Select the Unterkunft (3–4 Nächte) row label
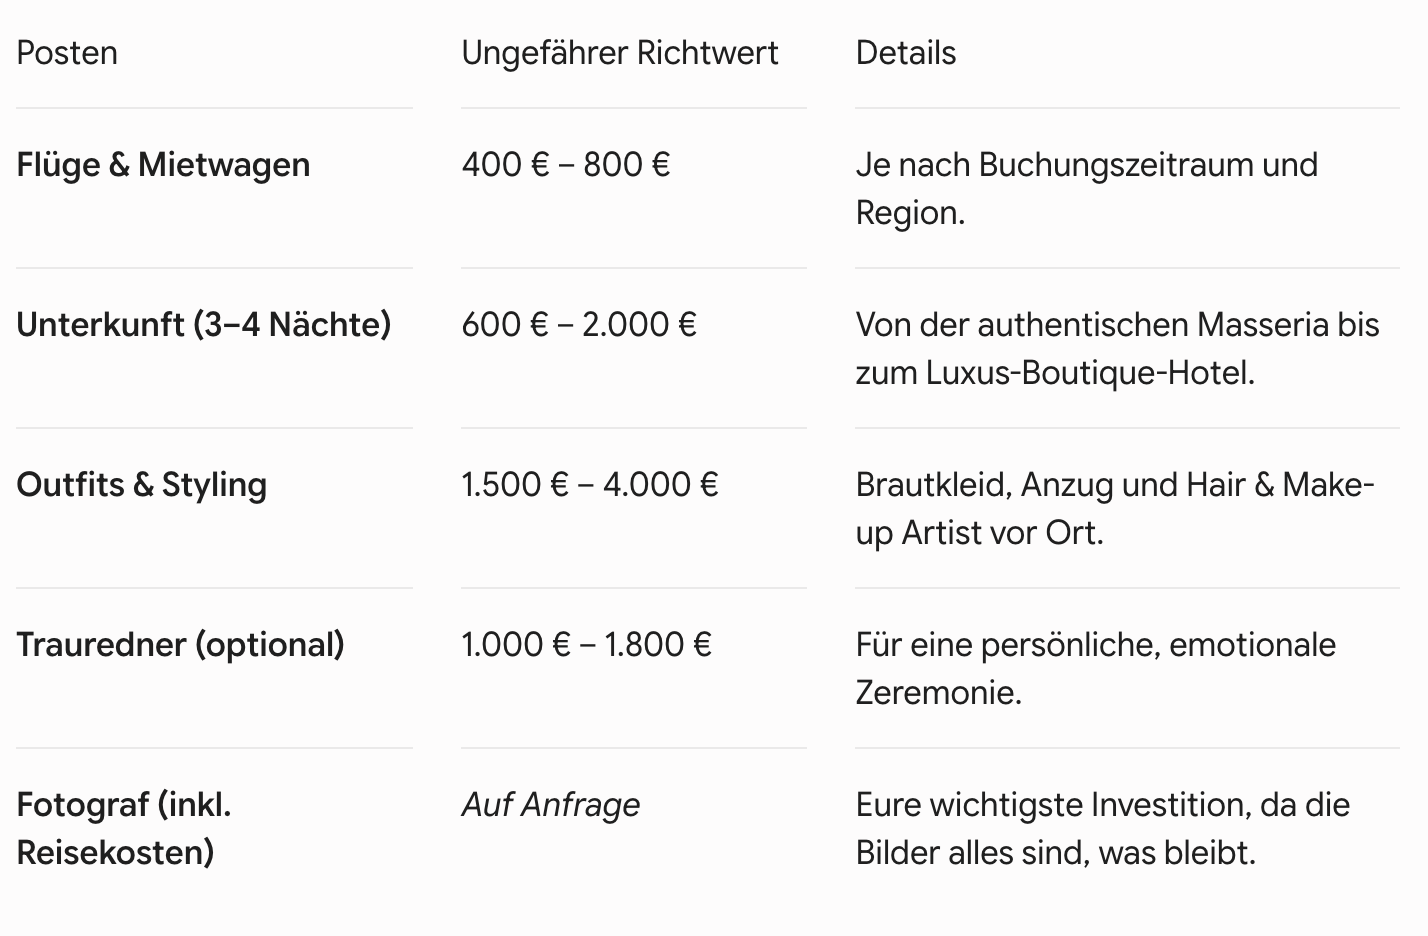Screen dimensions: 1428x936 204,325
